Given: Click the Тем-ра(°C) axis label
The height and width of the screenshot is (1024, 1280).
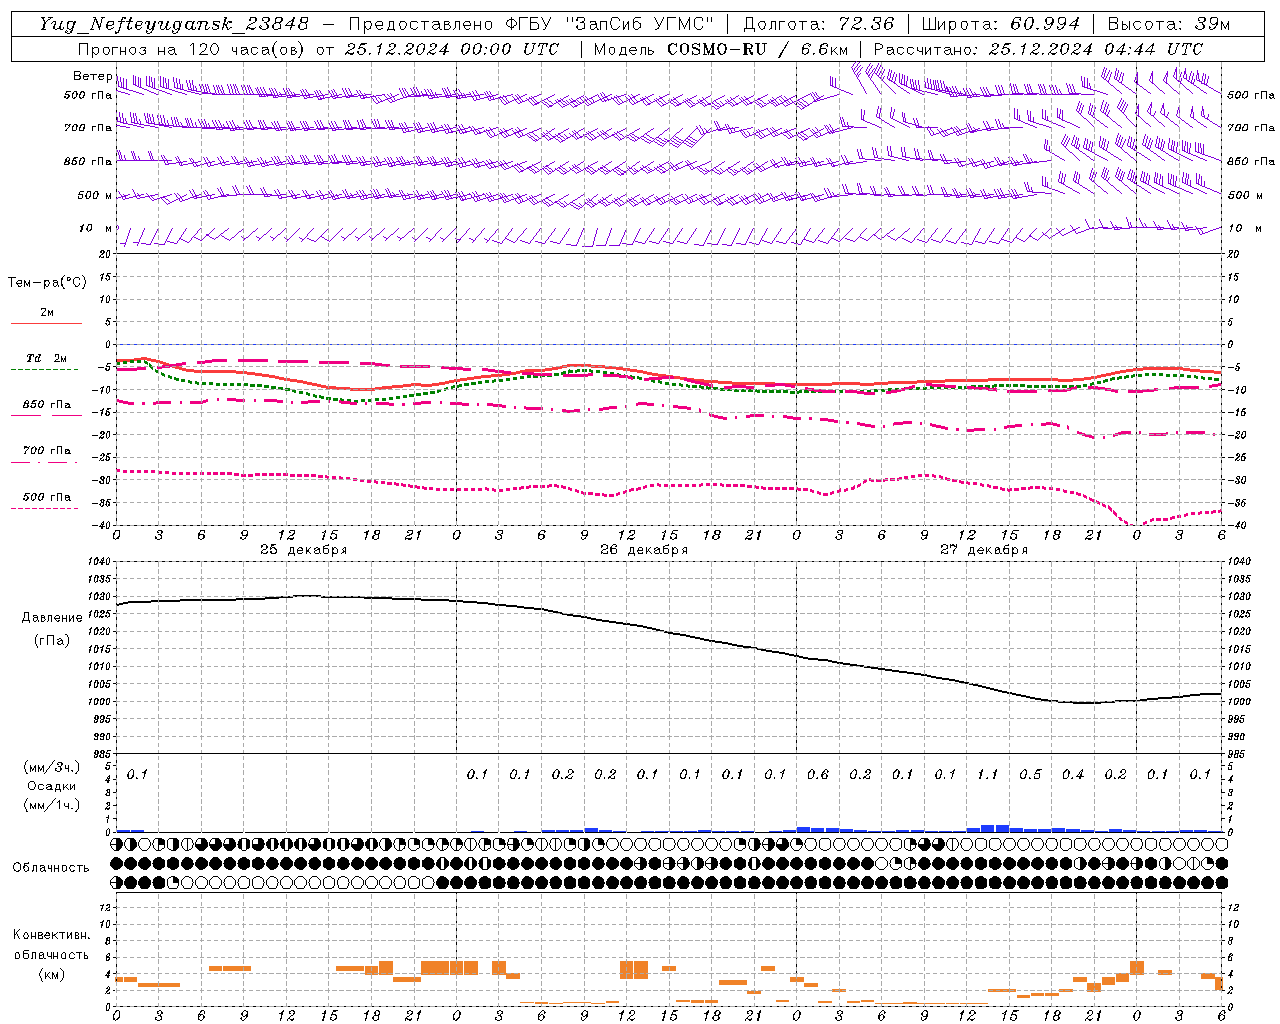Looking at the screenshot, I should (47, 282).
